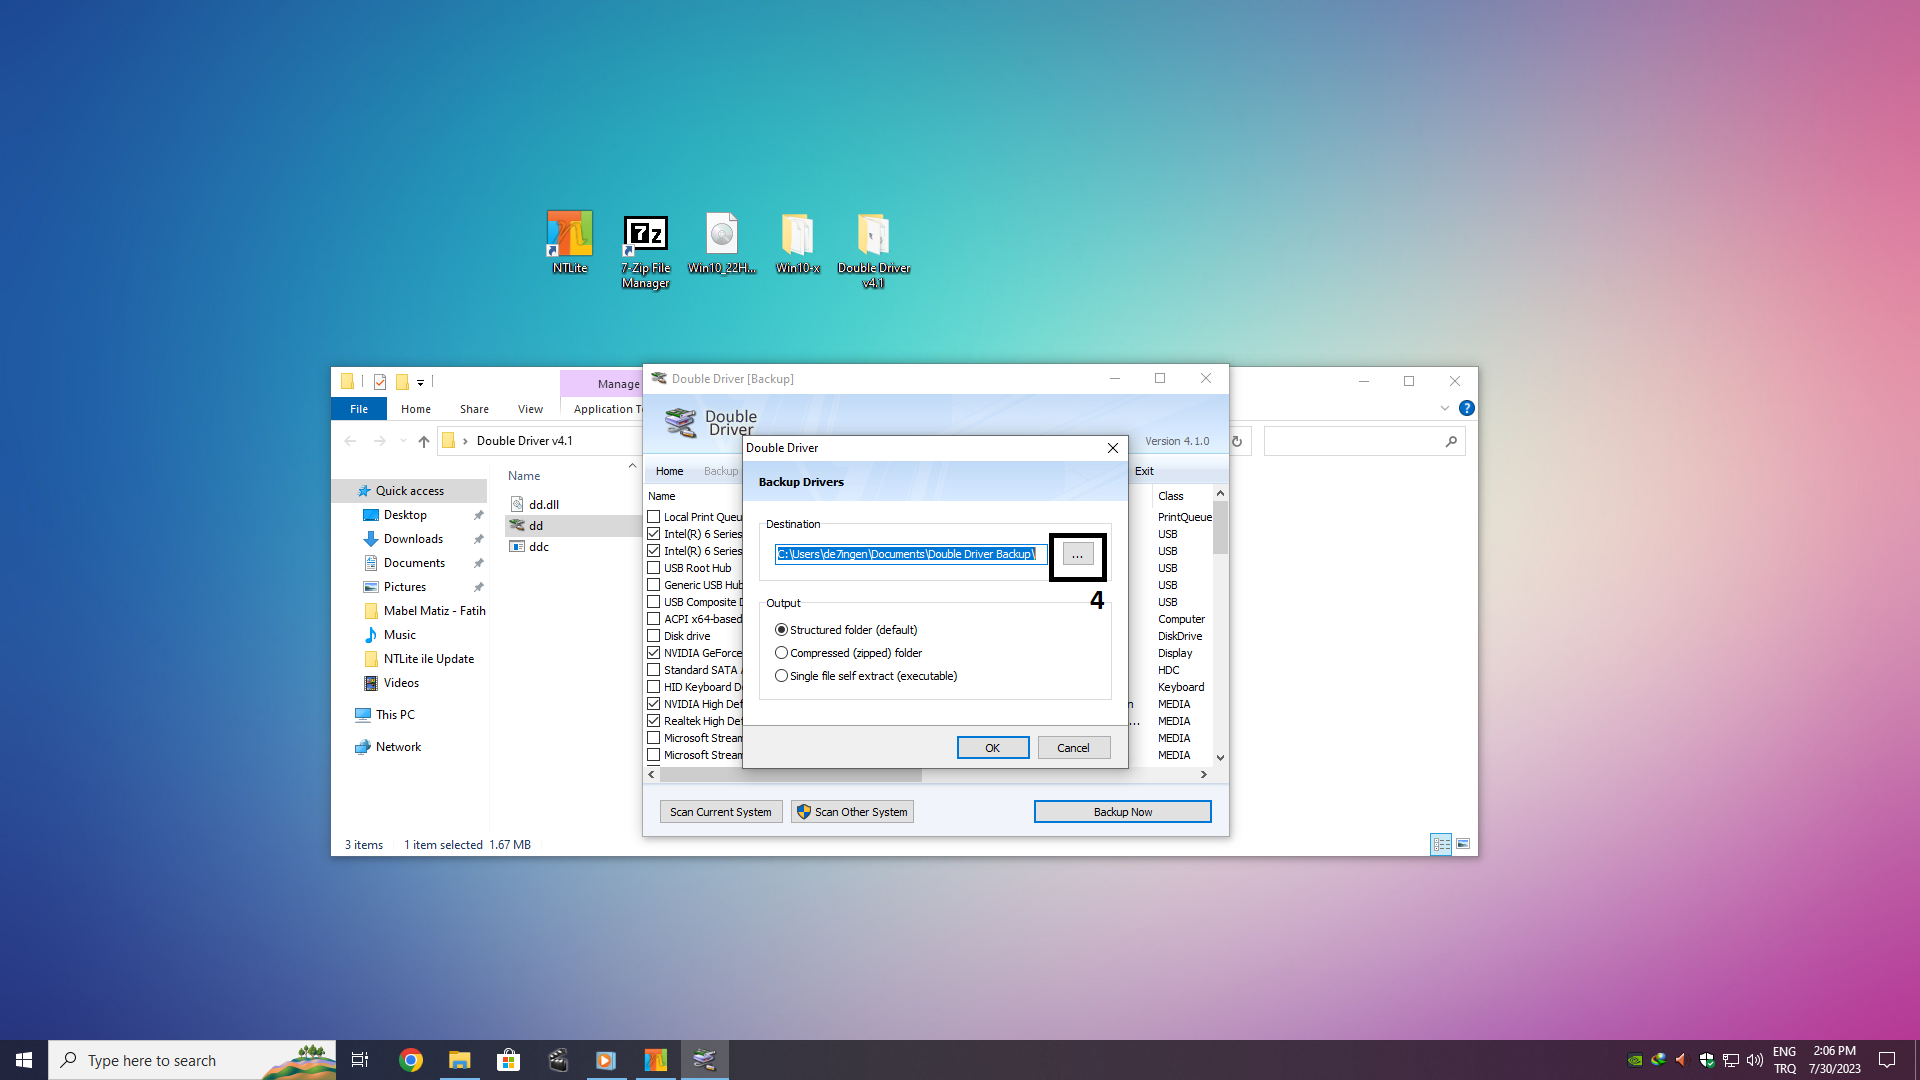Expand Quick access tree in Explorer
Viewport: 1920px width, 1080px height.
[x=346, y=491]
